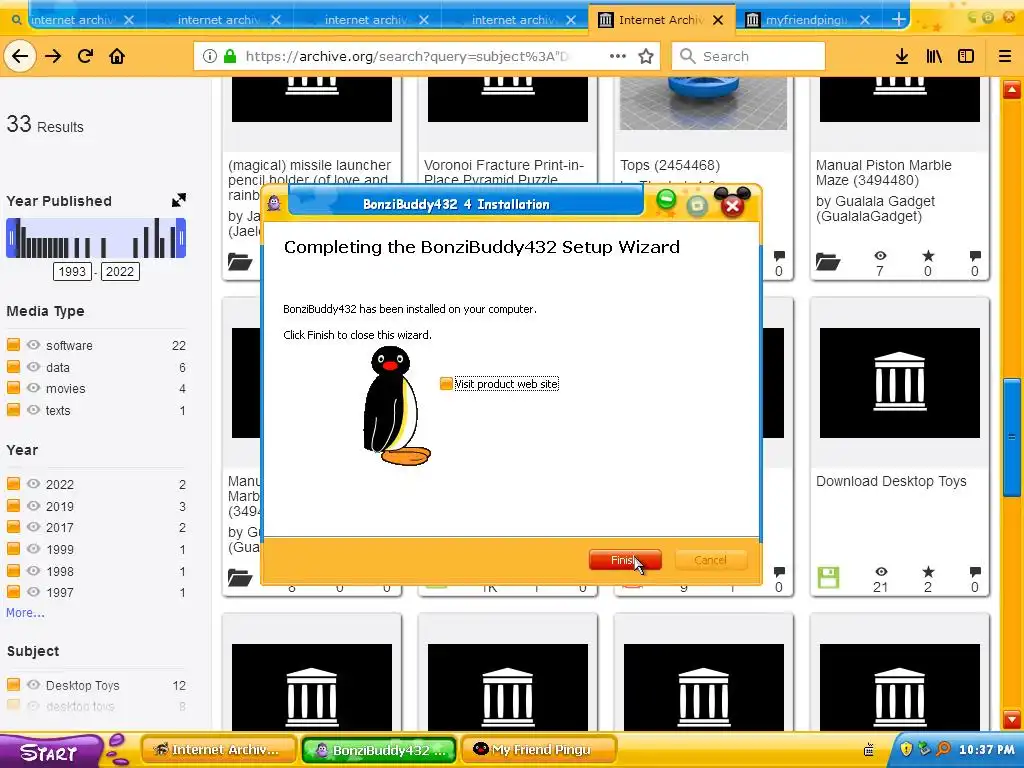Expand the Year Published histogram
1024x768 pixels.
(179, 200)
